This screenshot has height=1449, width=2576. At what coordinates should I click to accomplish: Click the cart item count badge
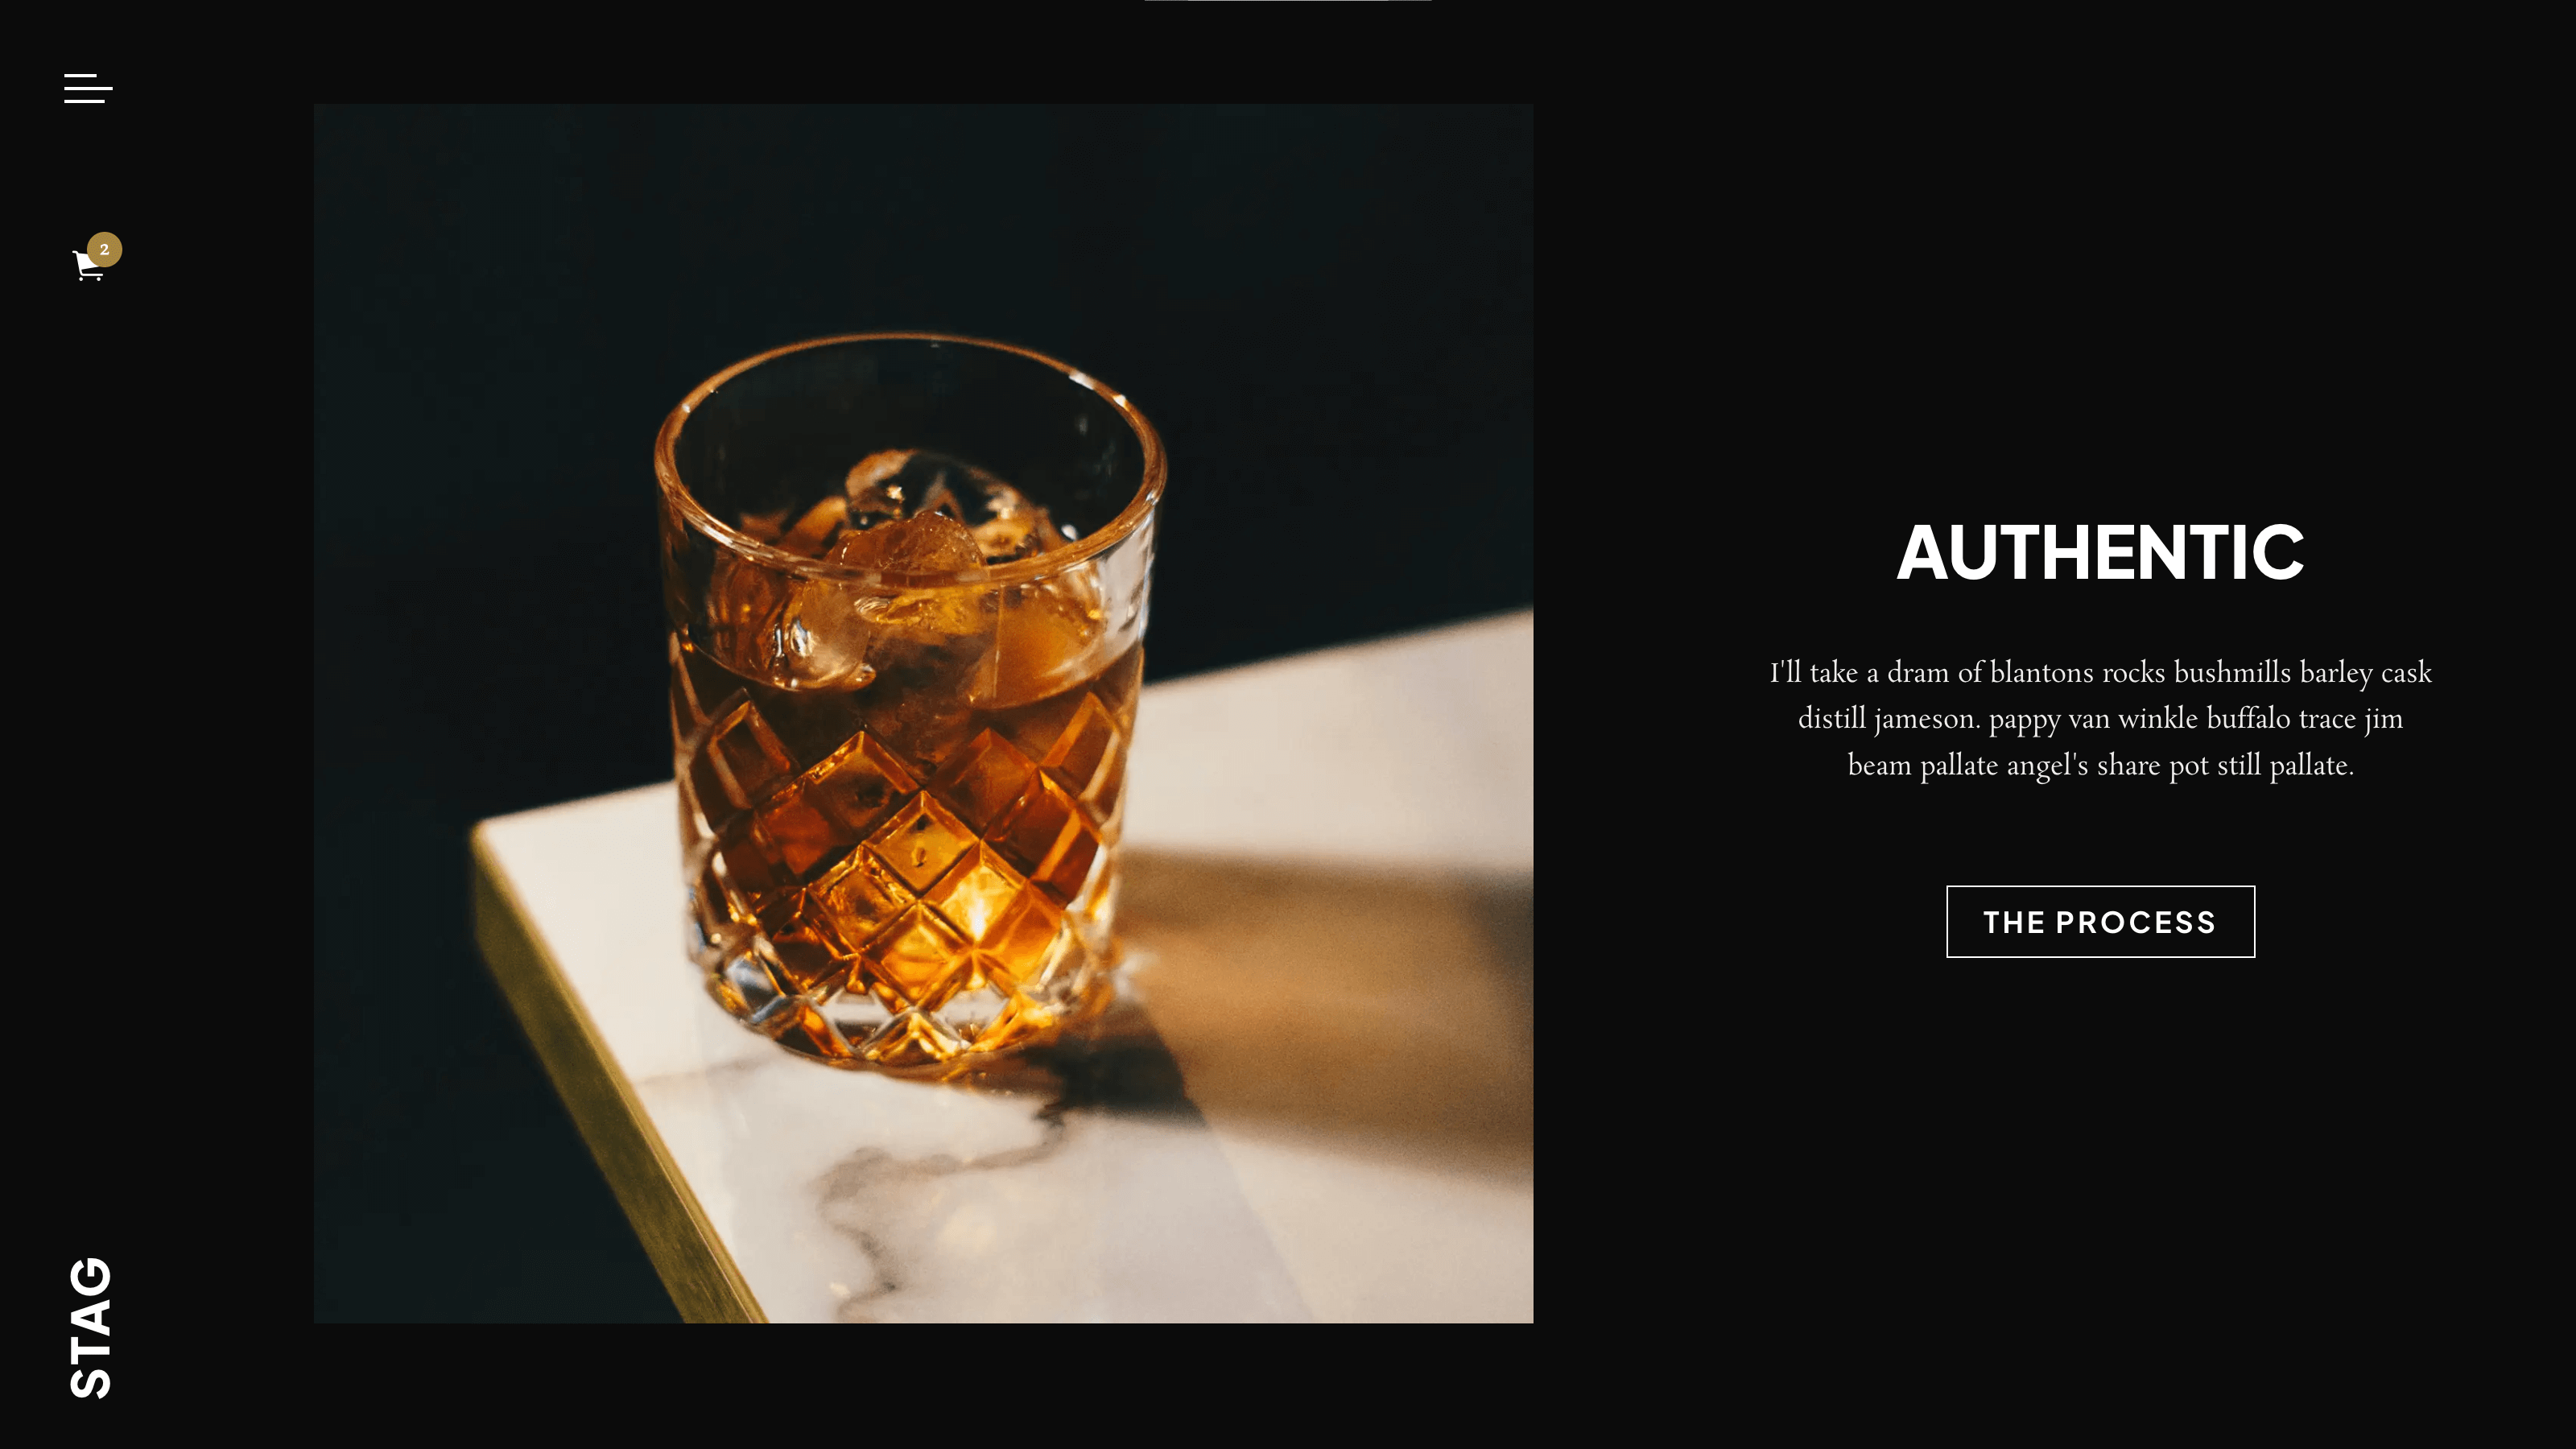(104, 249)
